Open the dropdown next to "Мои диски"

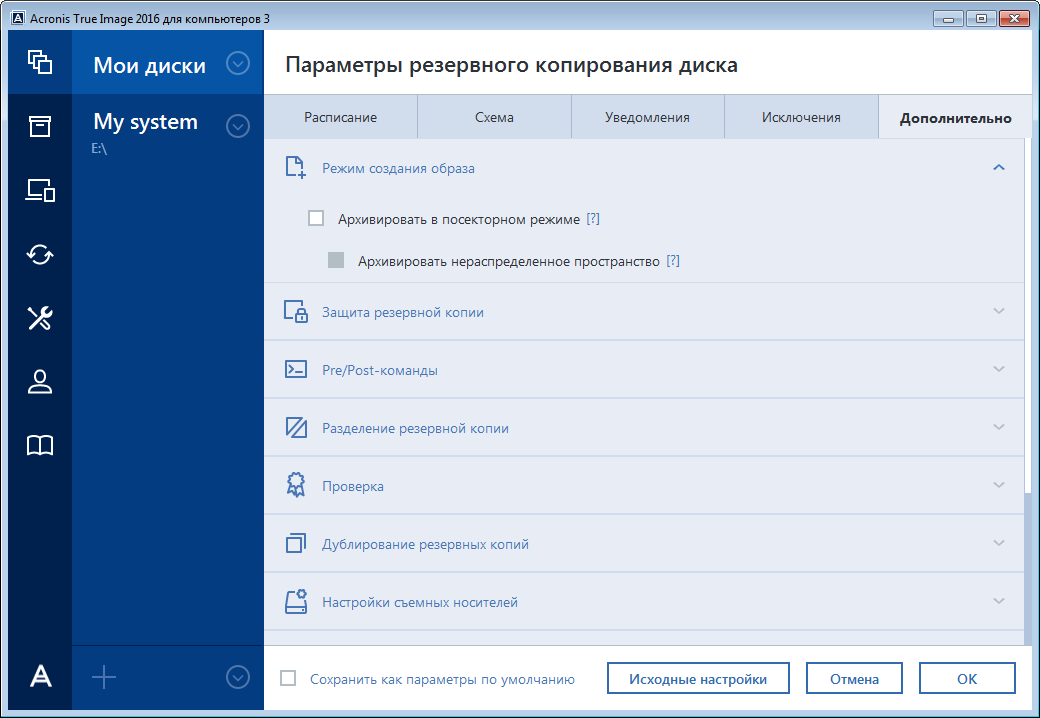pos(237,64)
